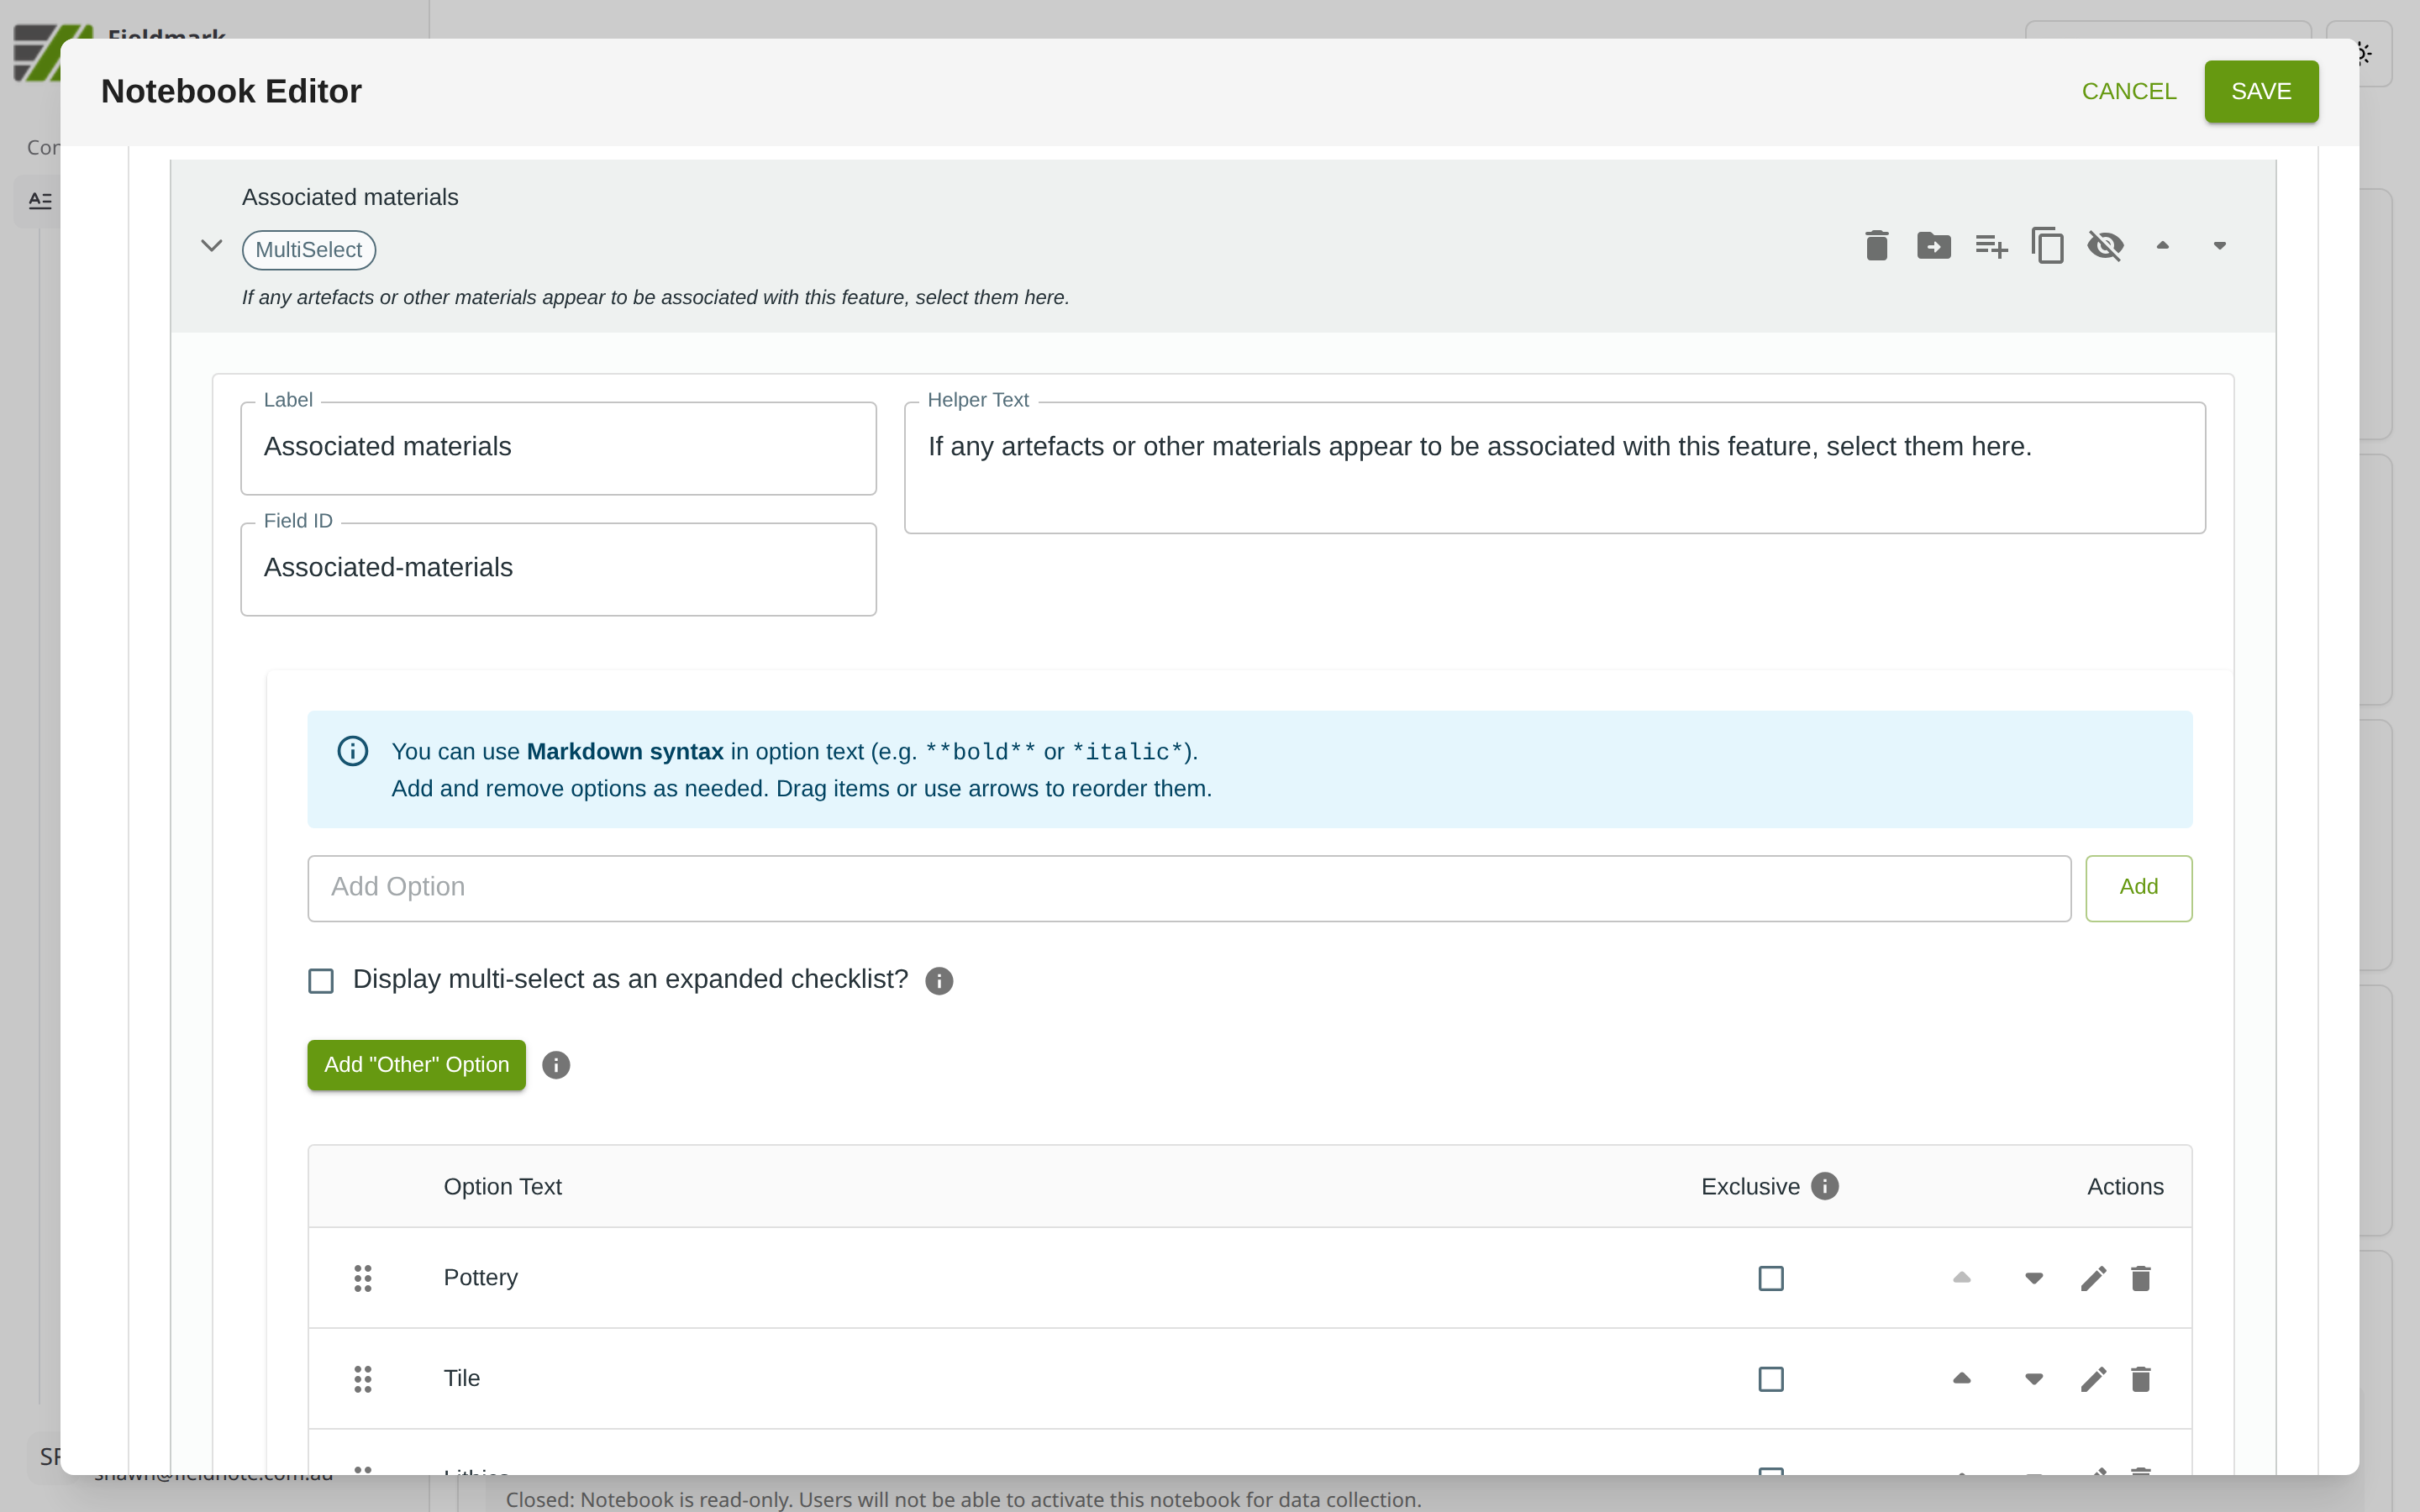The height and width of the screenshot is (1512, 2420).
Task: Focus the Add Option text field
Action: 1188,888
